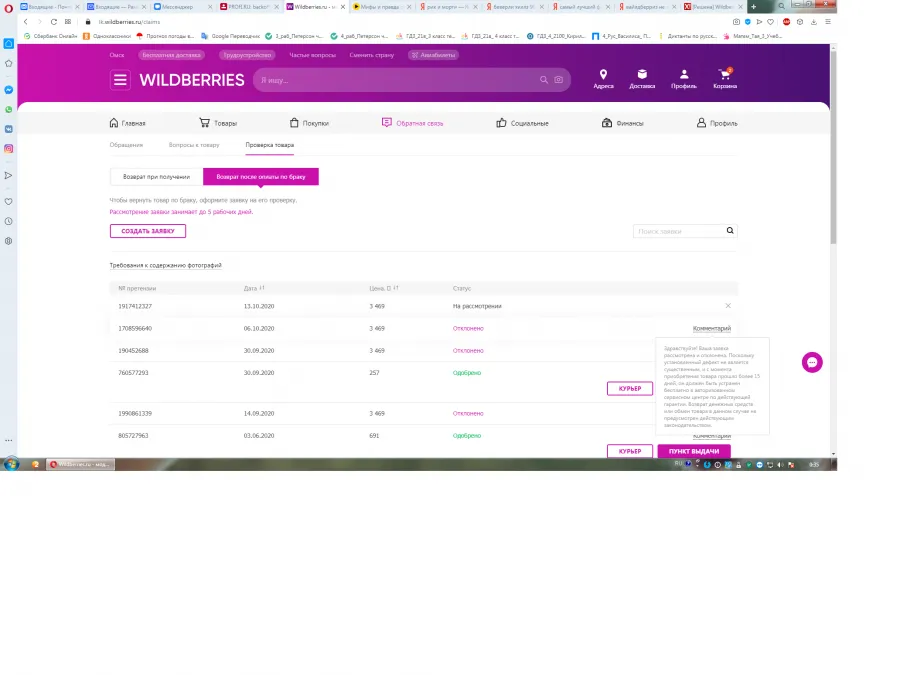Click the СОЗДАТЬ ЗАЯВКУ button
This screenshot has height=675, width=900.
tap(148, 231)
